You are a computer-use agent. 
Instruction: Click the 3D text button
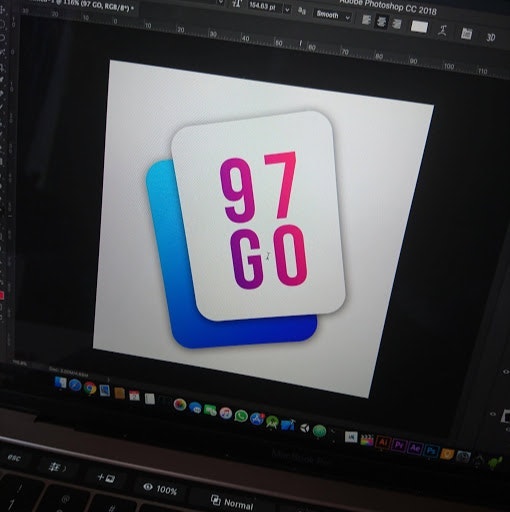click(490, 37)
